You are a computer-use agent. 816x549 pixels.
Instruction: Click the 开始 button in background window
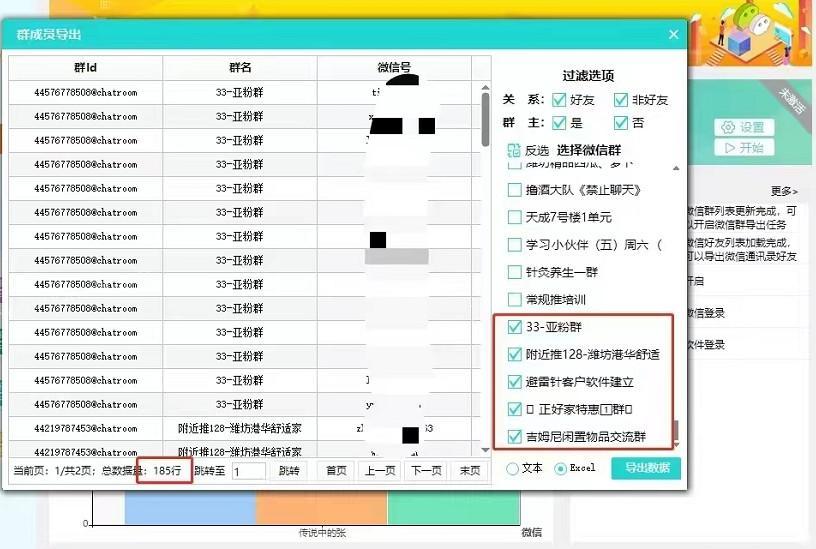(744, 148)
